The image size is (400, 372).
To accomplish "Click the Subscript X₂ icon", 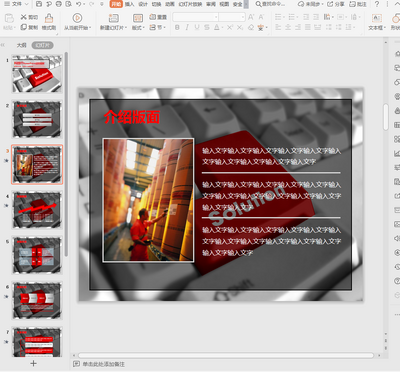I will (x=240, y=27).
